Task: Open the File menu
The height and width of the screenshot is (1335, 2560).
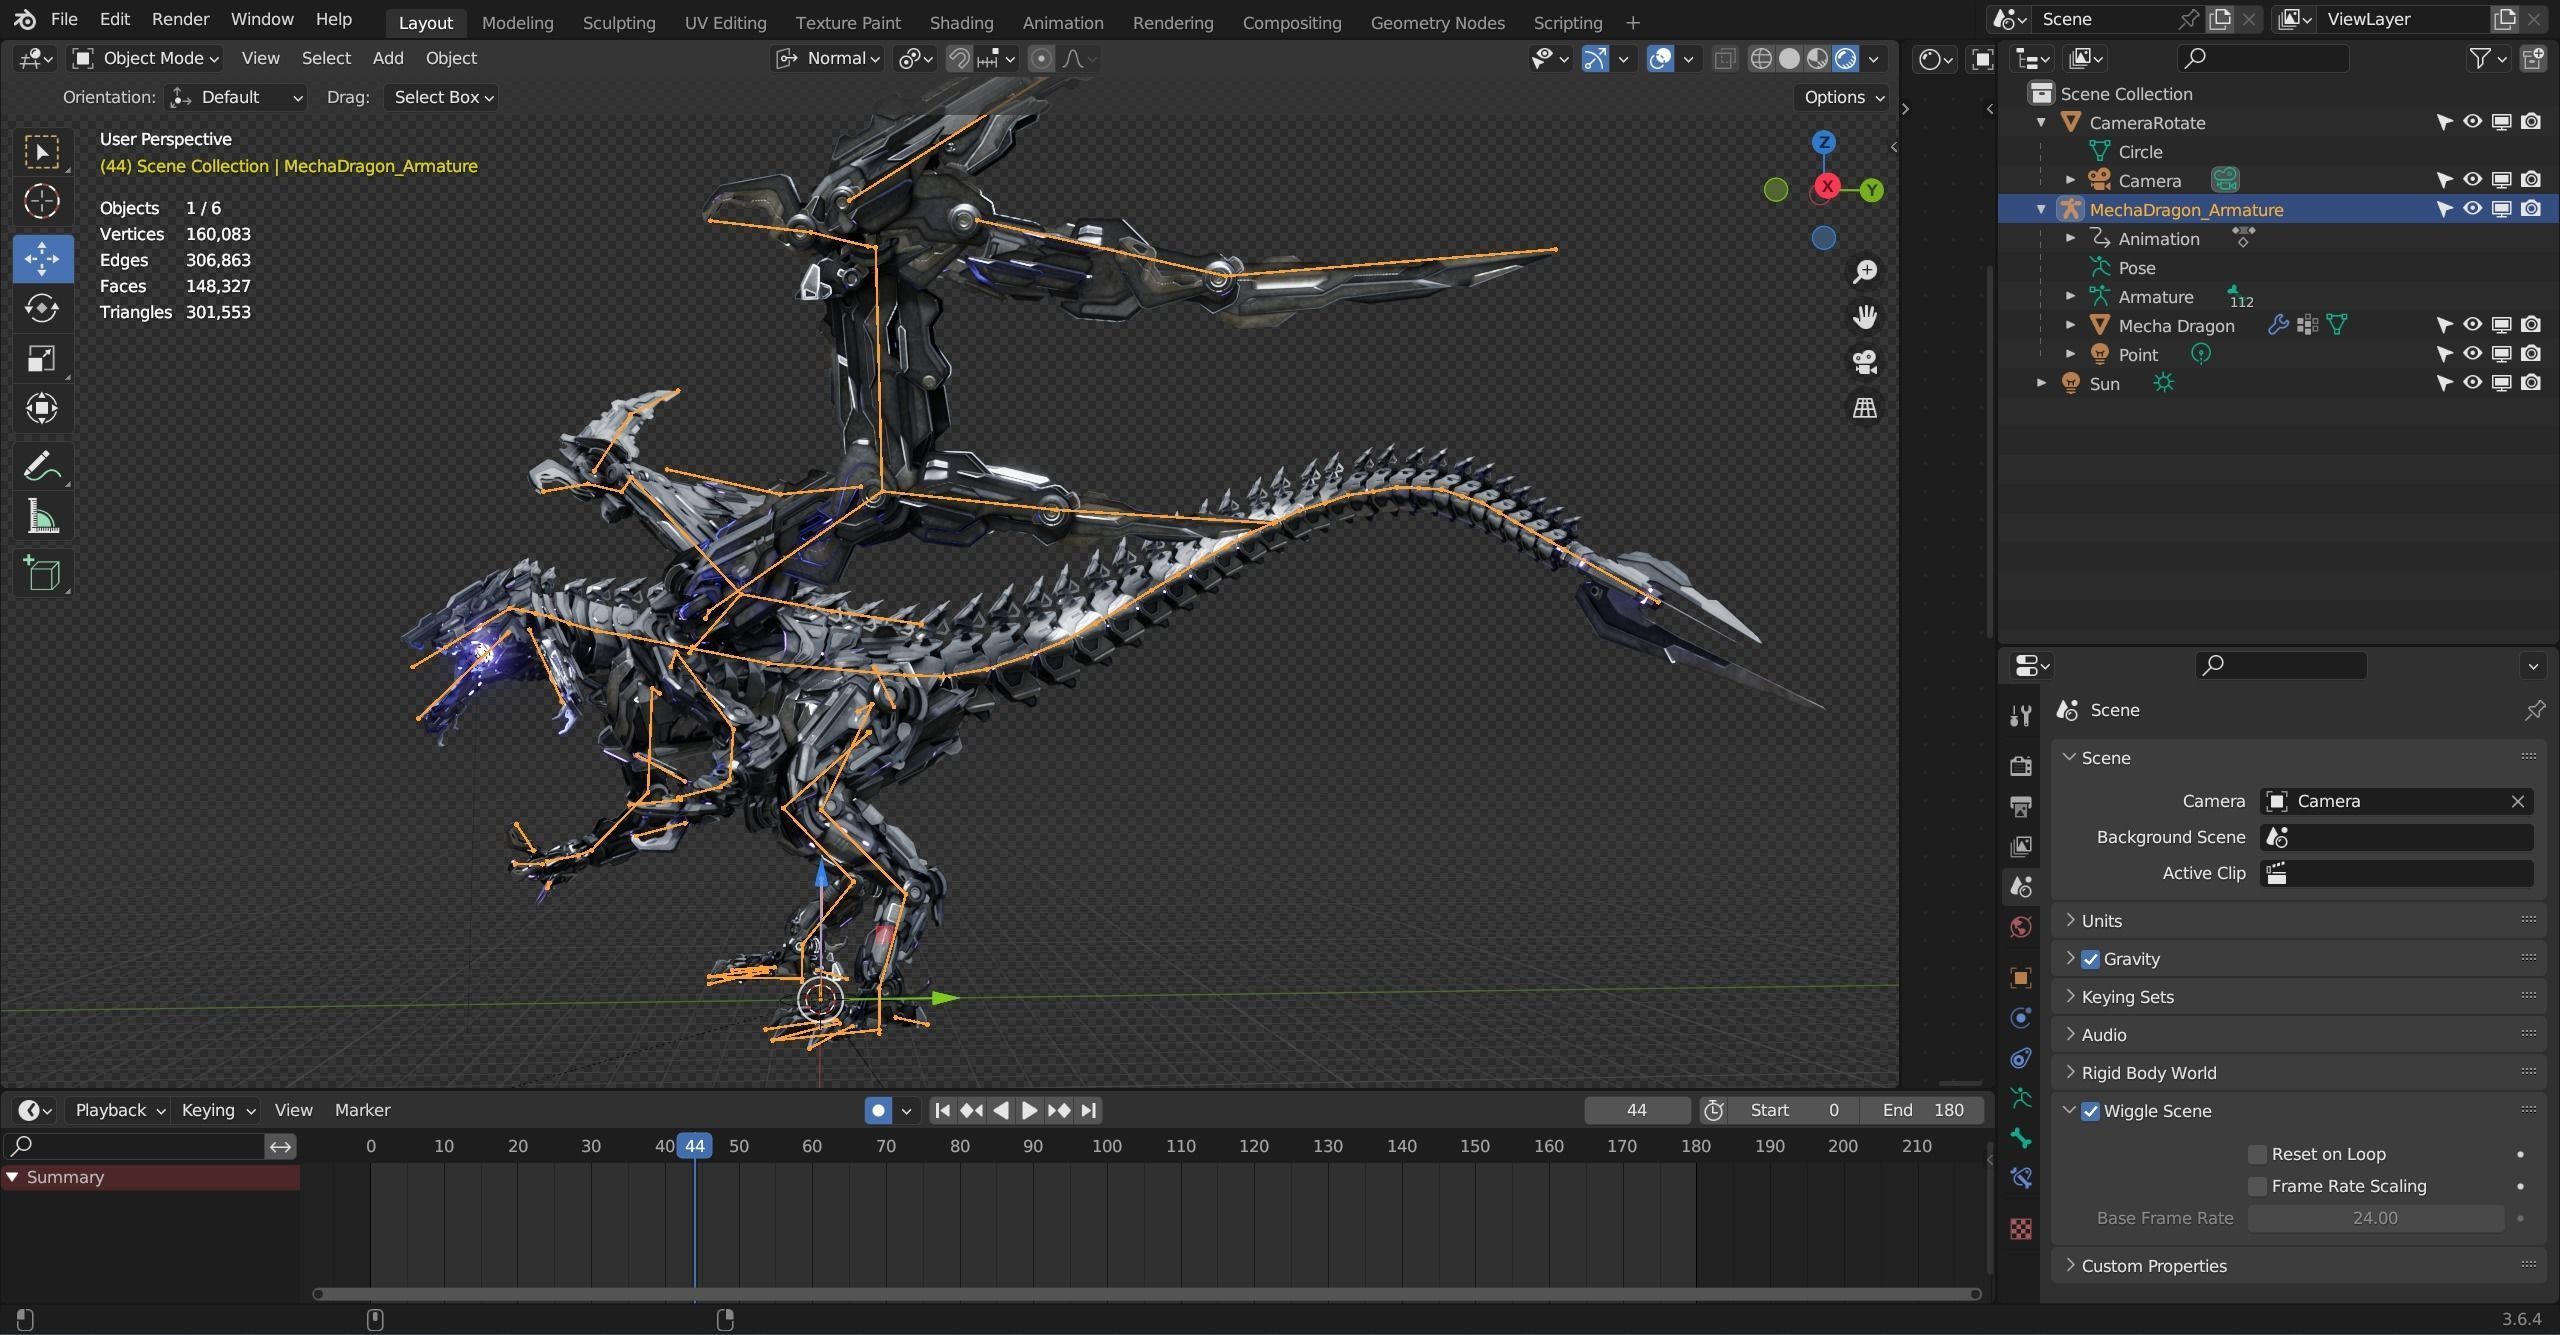Action: pos(63,19)
